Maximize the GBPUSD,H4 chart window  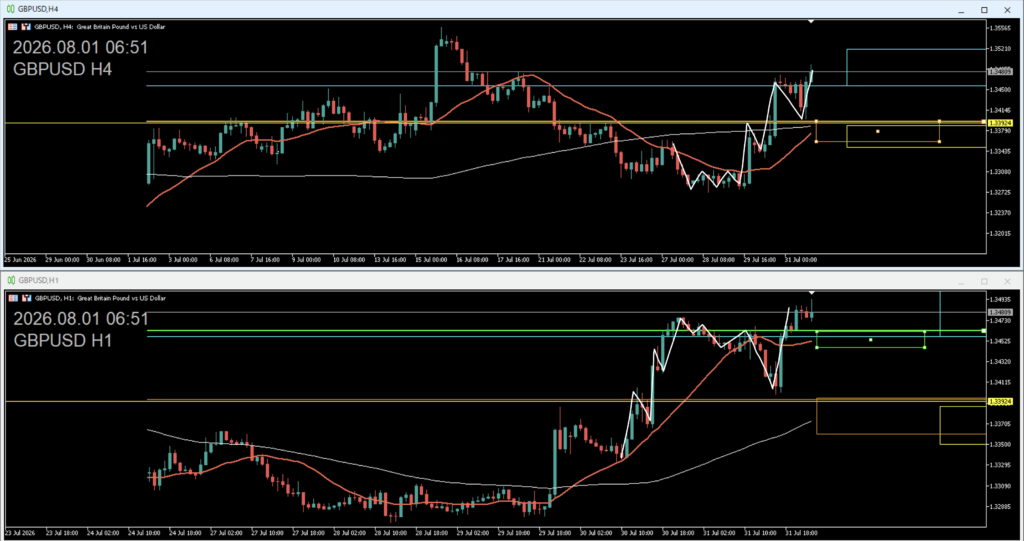click(x=984, y=10)
